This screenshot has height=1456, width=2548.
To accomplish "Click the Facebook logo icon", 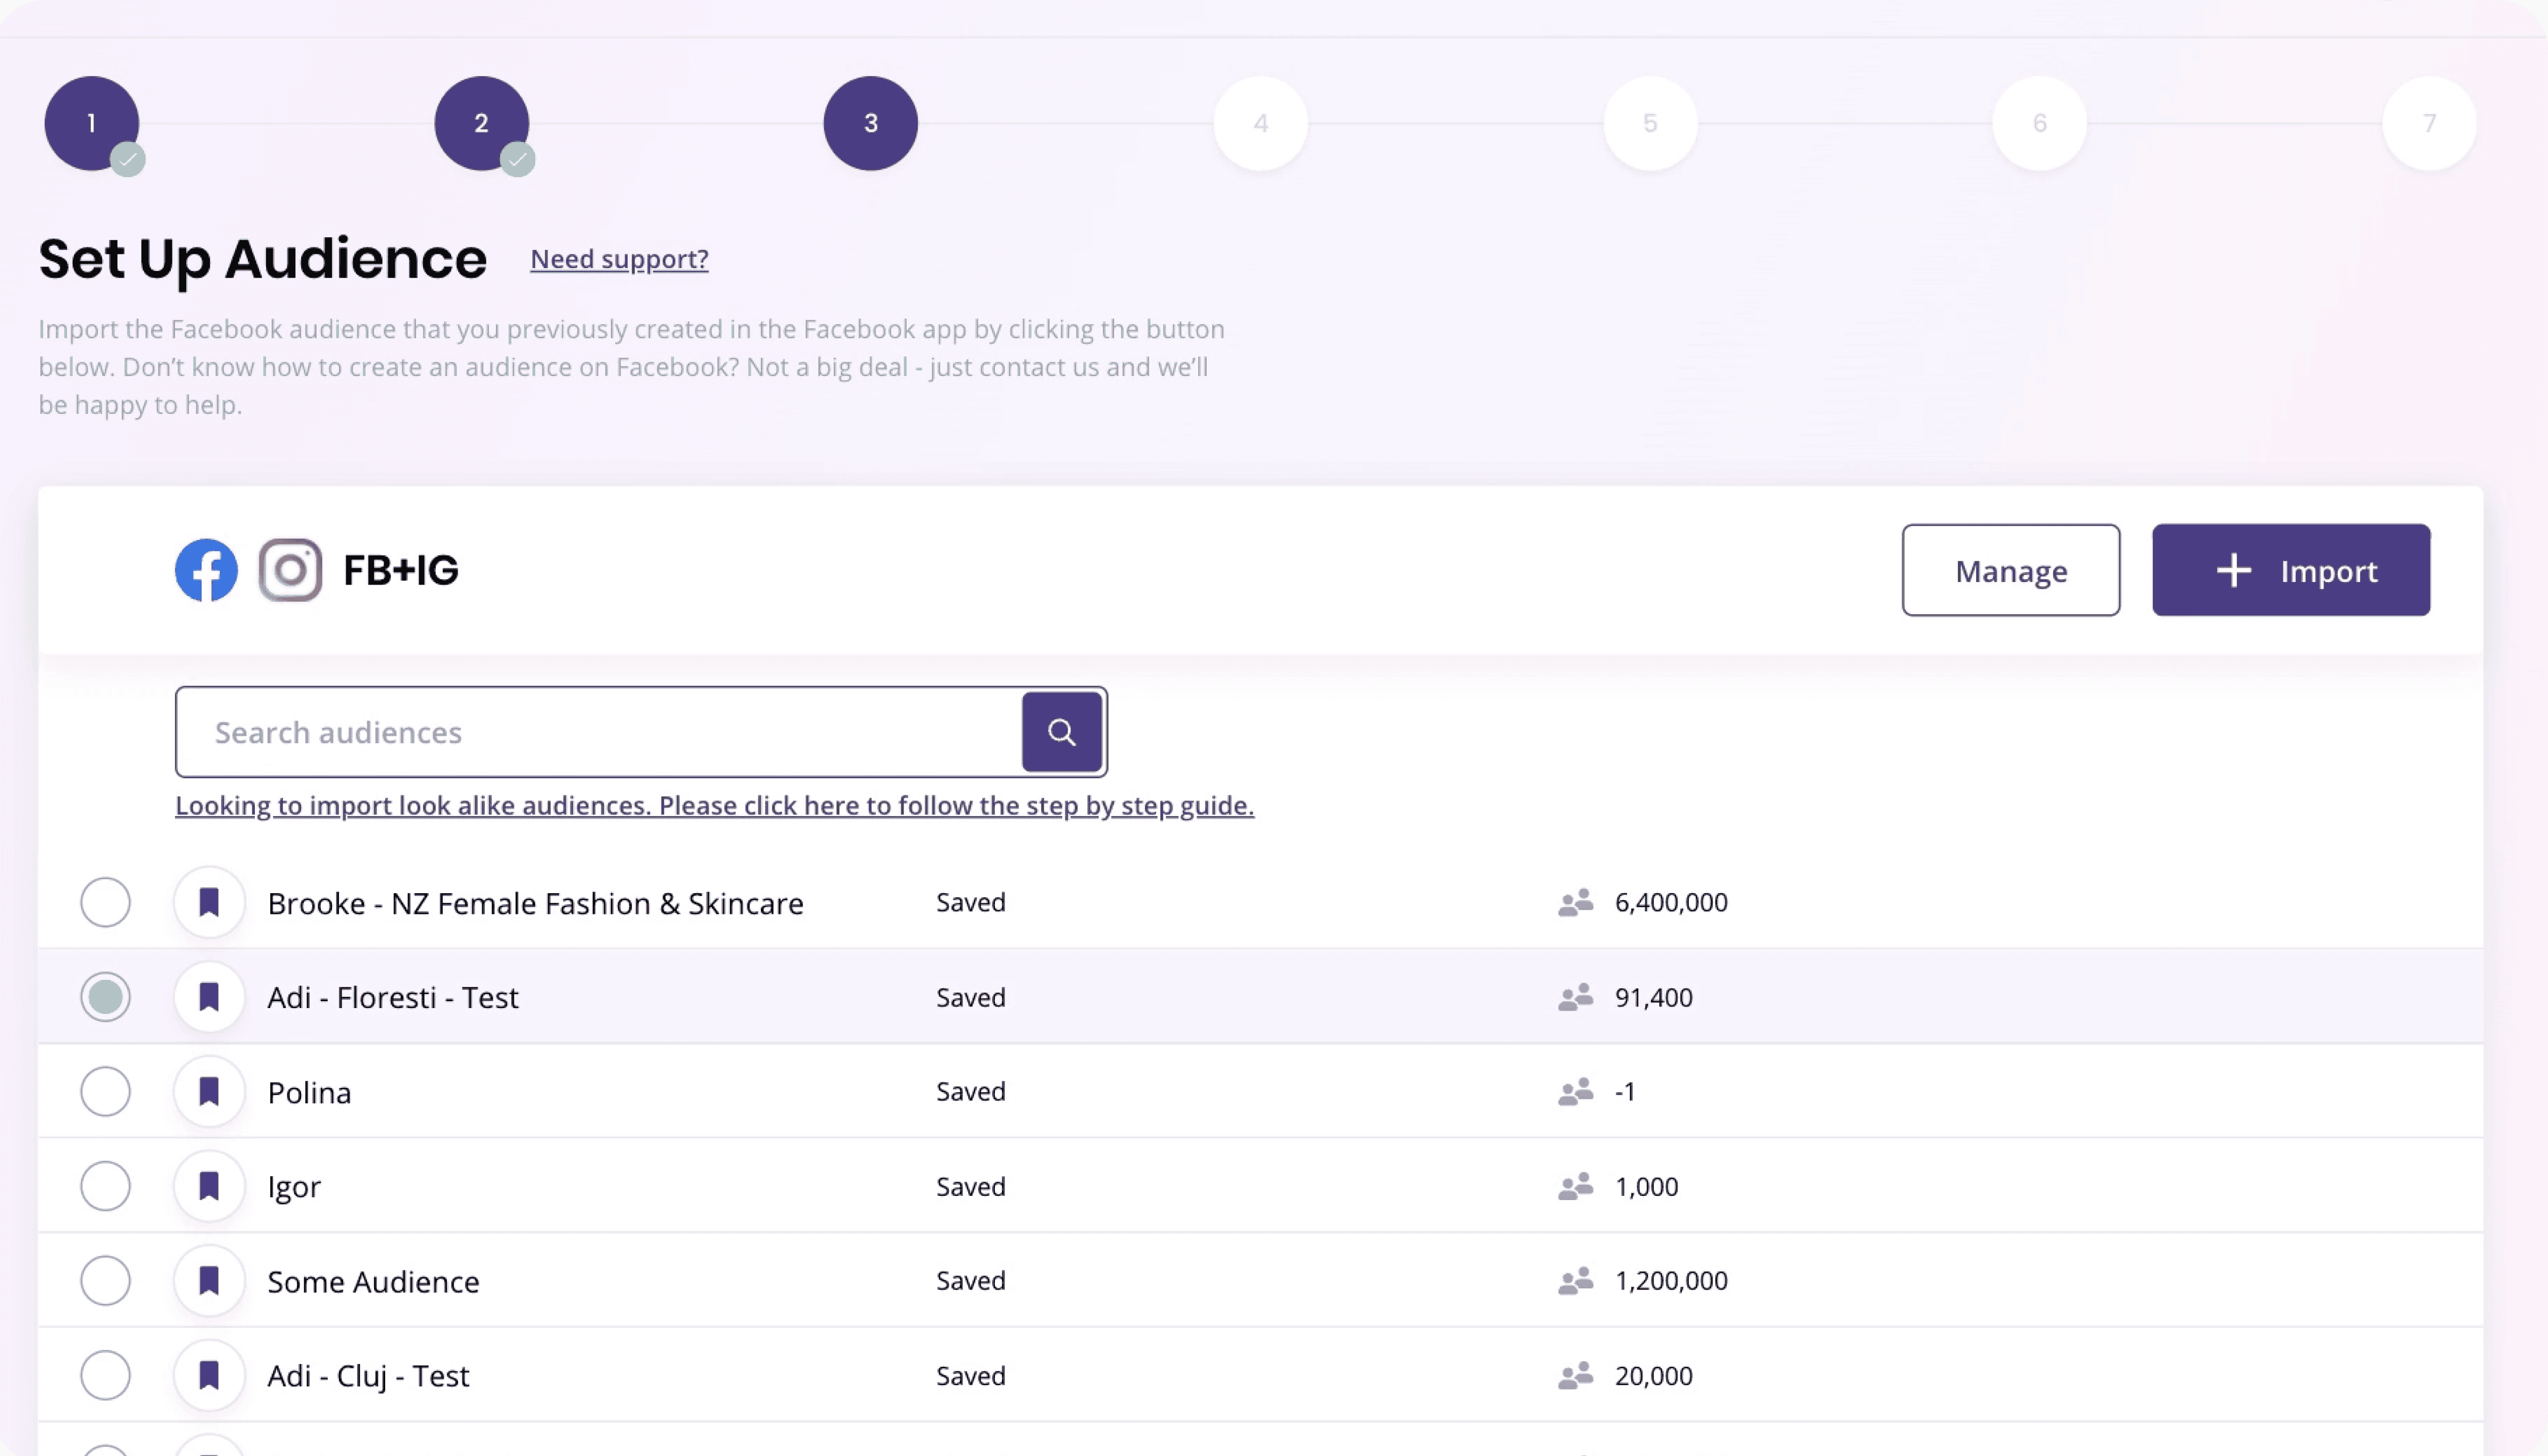I will [206, 570].
